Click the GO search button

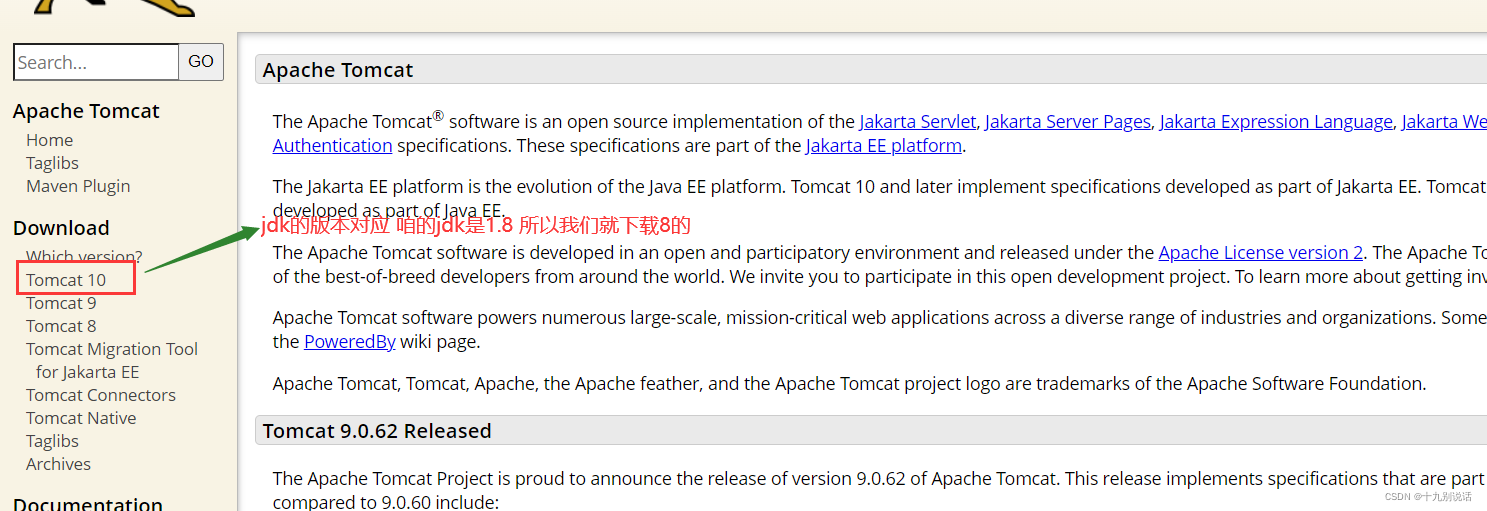[x=201, y=62]
